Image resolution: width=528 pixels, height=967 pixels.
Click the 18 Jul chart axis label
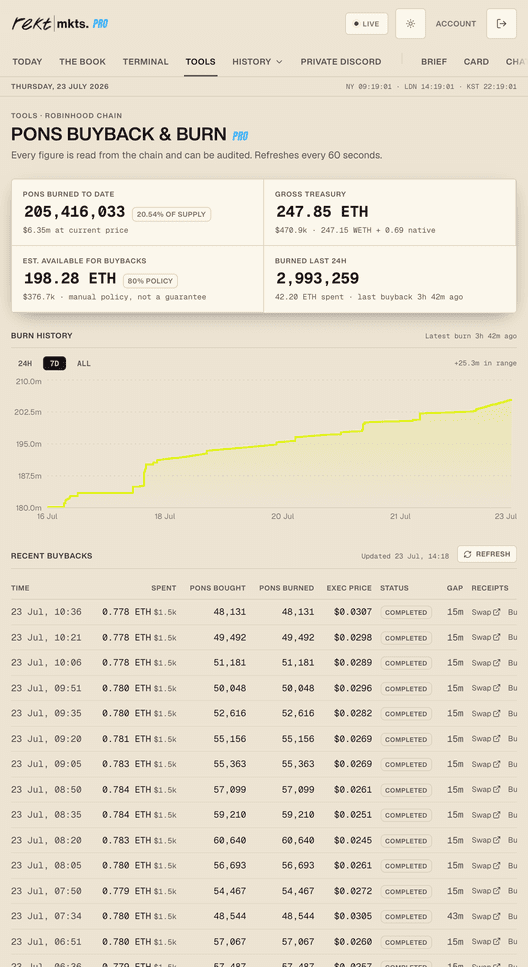165,516
